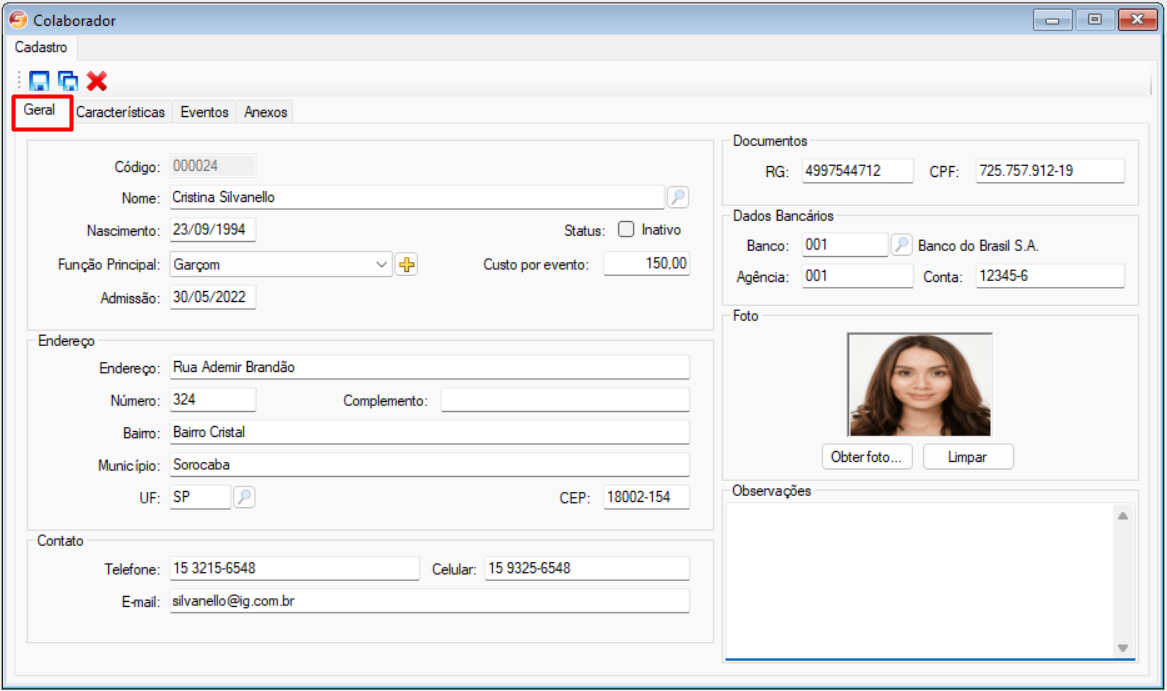1167x691 pixels.
Task: Switch to the Características tab
Action: (x=121, y=112)
